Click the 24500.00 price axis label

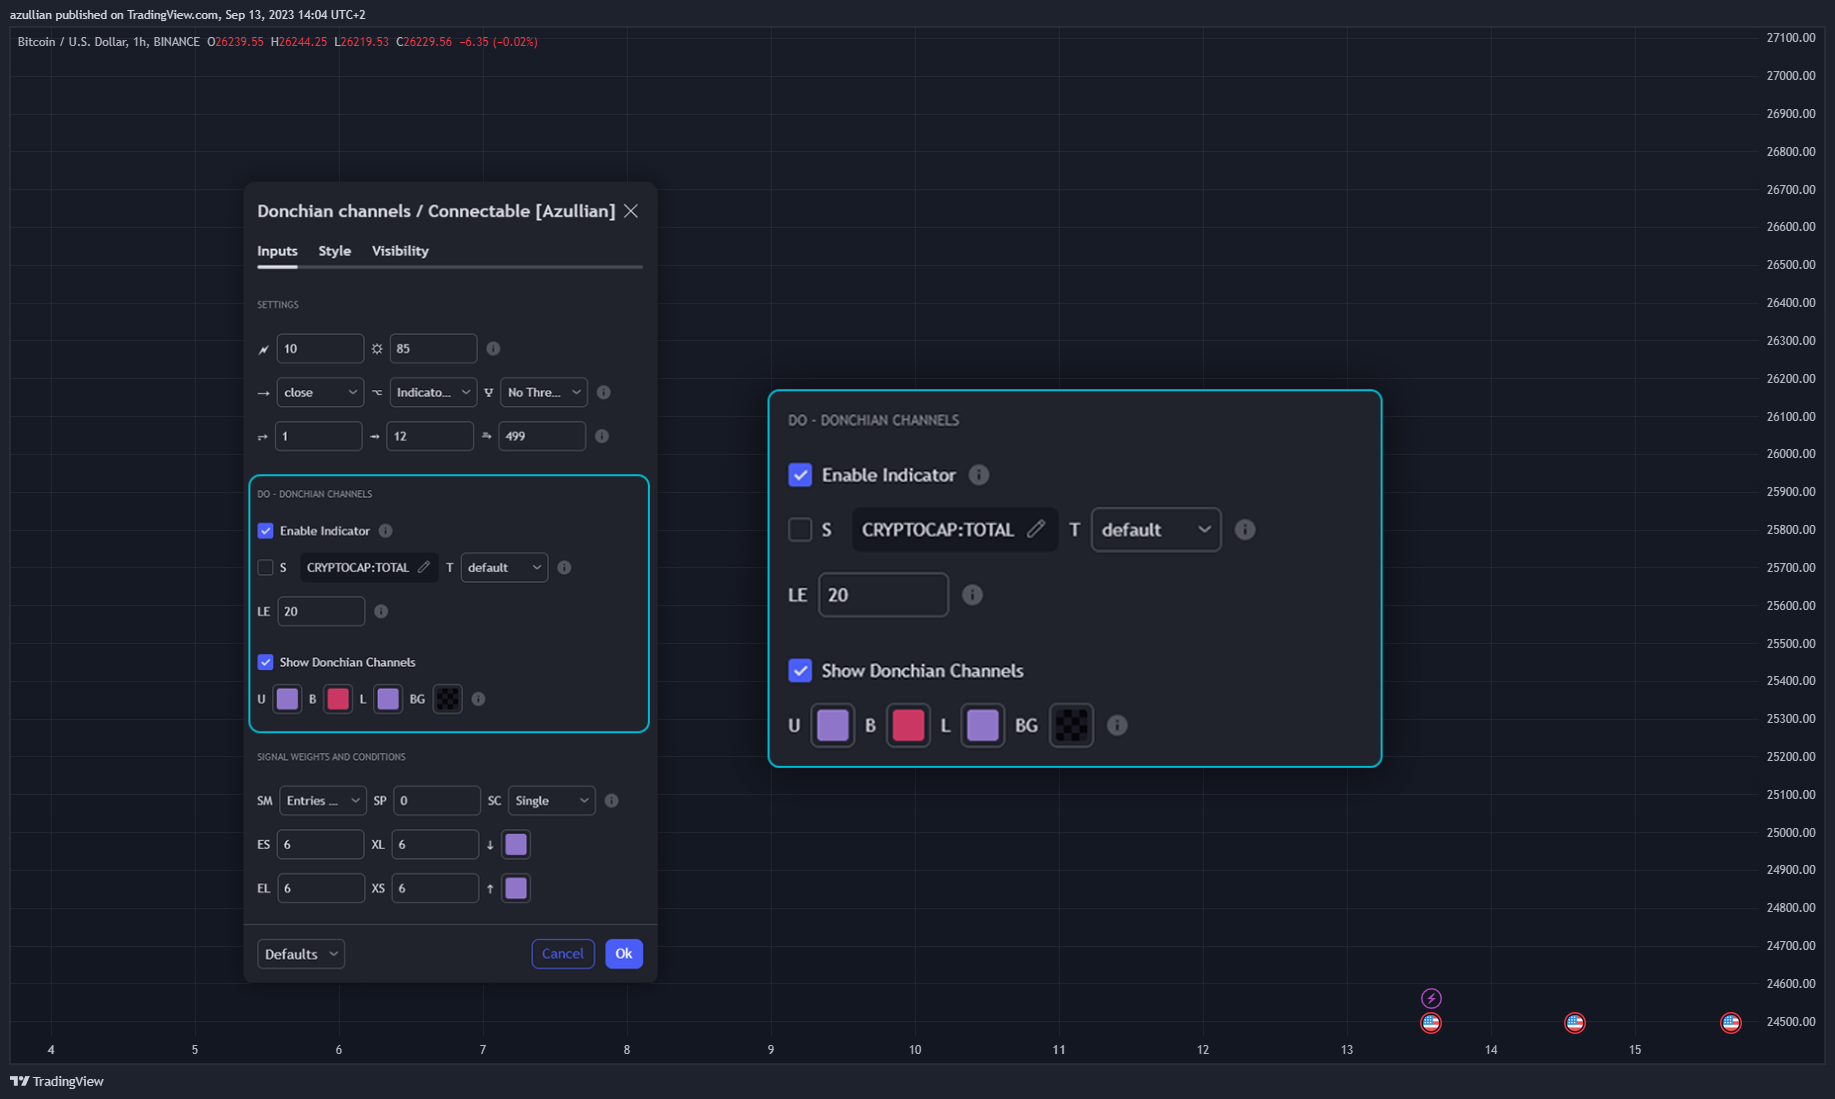(x=1790, y=1021)
